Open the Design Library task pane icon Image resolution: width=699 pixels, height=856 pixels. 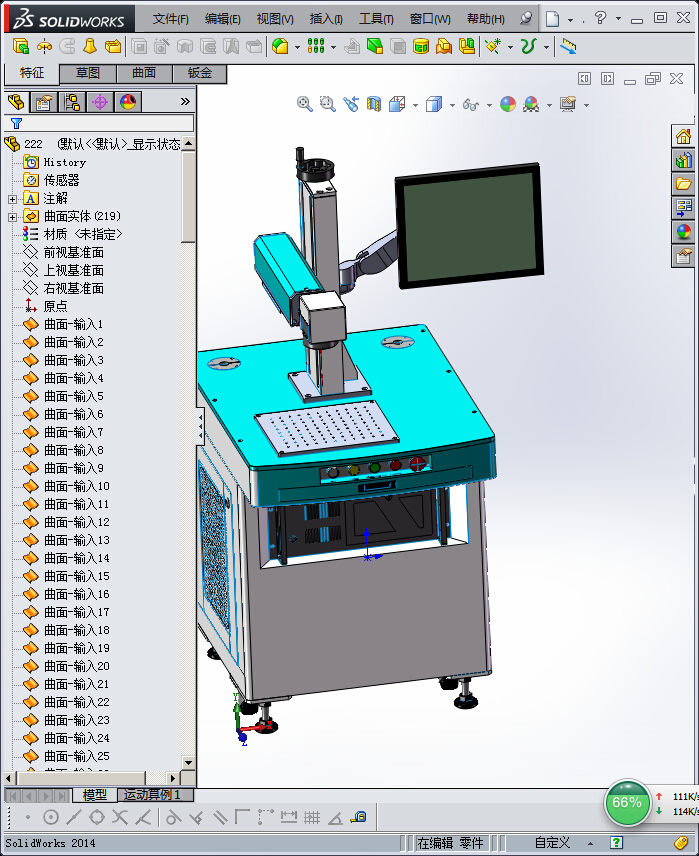tap(684, 160)
